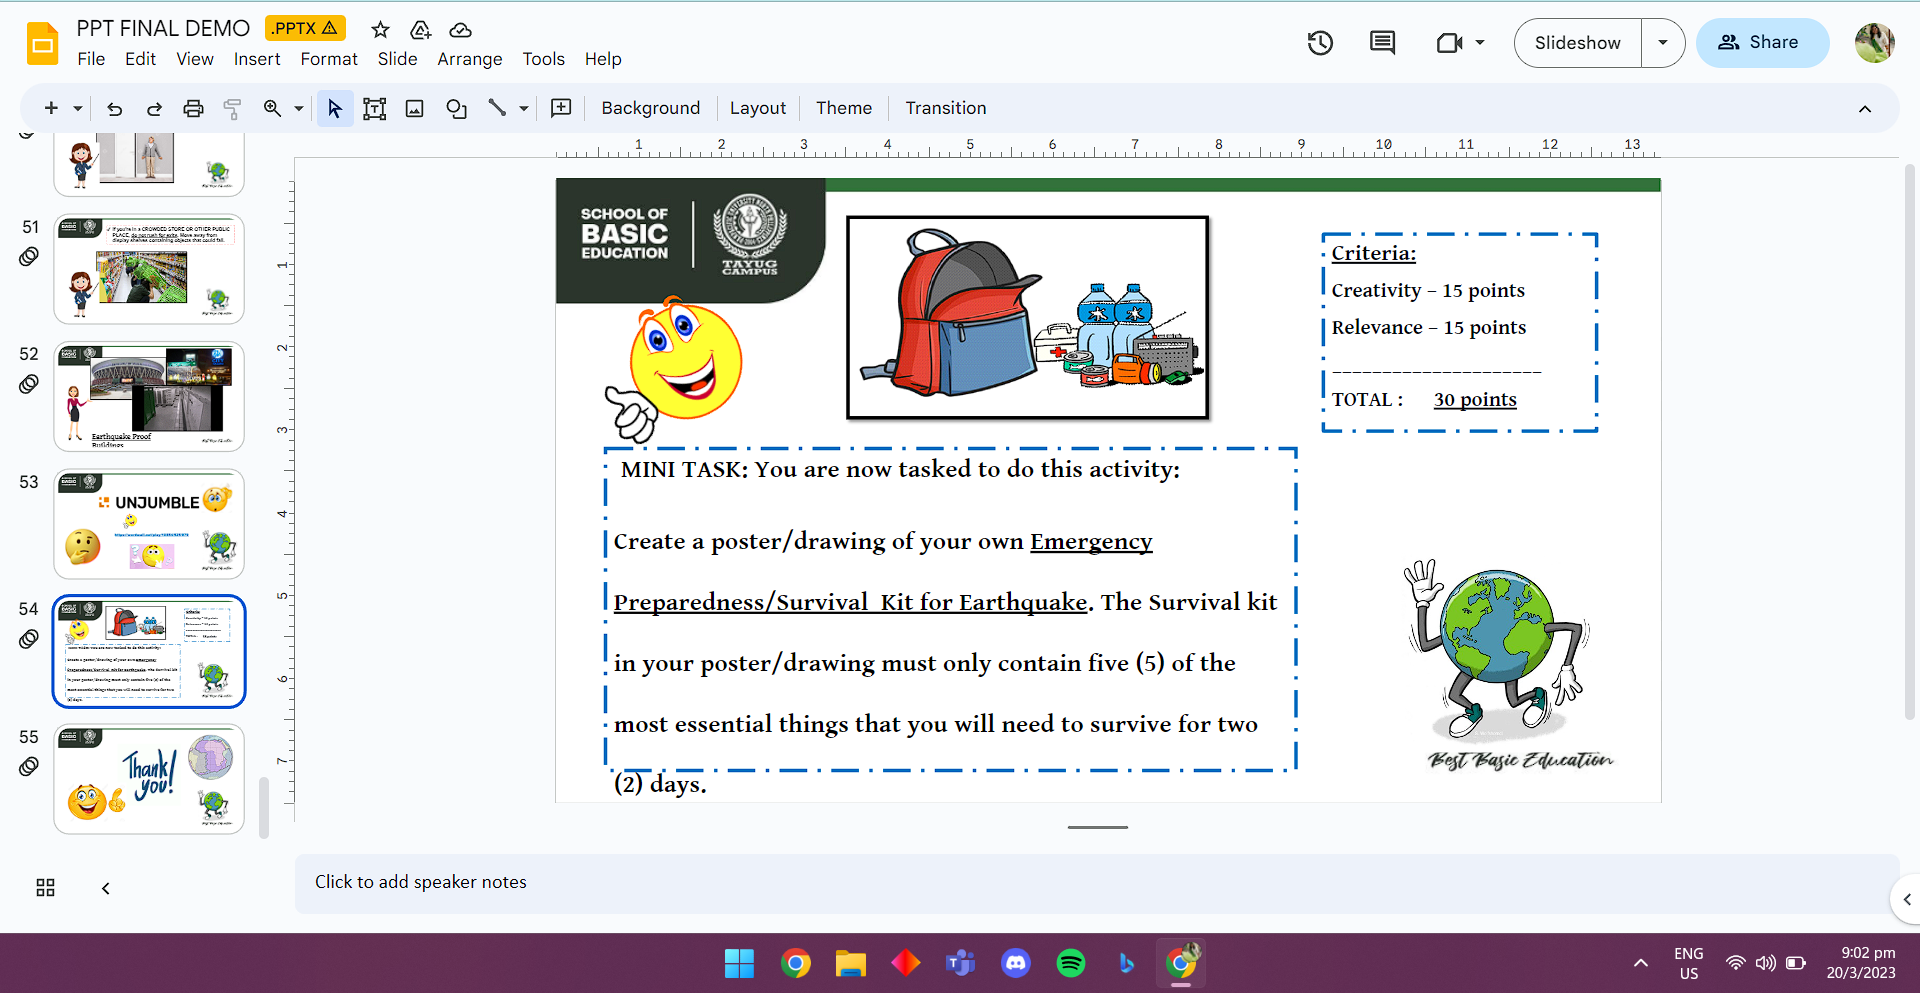Click the Background button

651,108
